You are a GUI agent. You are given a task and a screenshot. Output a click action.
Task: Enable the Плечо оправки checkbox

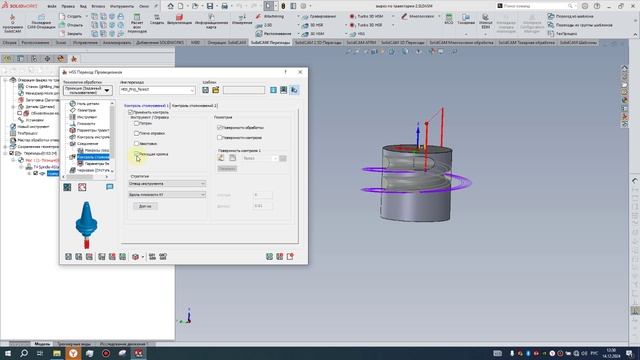pyautogui.click(x=136, y=133)
